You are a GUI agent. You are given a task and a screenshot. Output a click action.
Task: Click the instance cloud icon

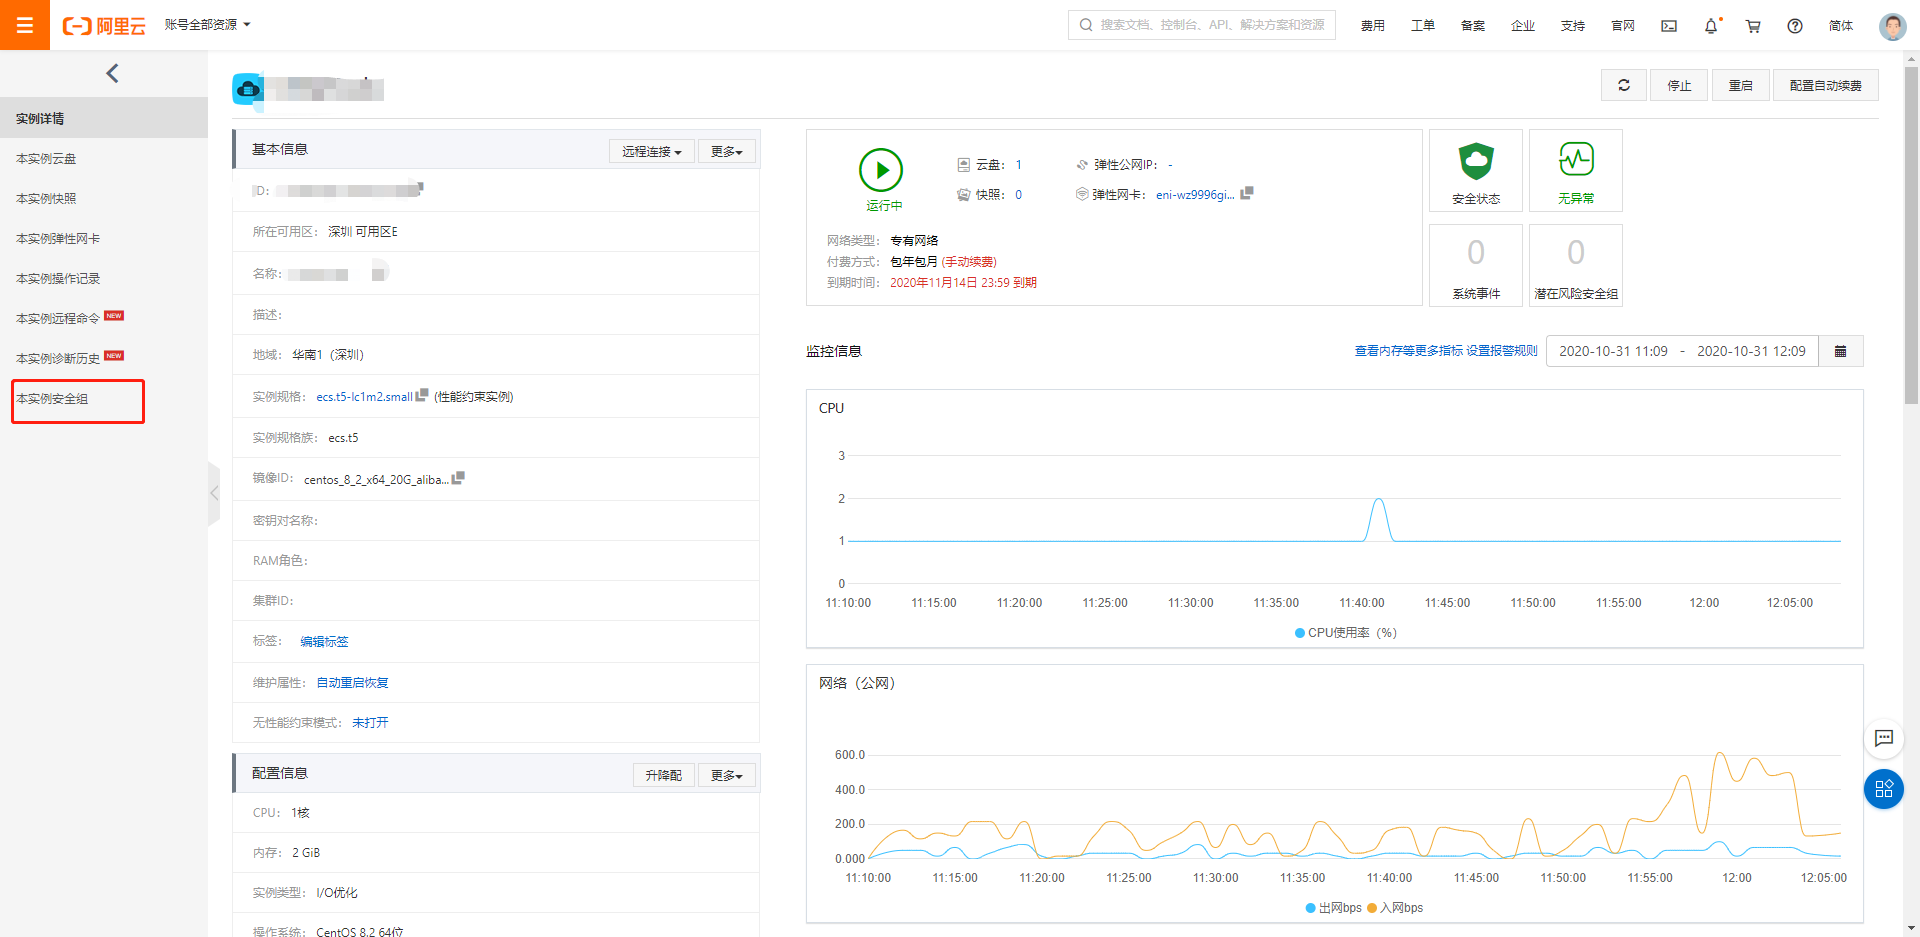click(x=248, y=89)
